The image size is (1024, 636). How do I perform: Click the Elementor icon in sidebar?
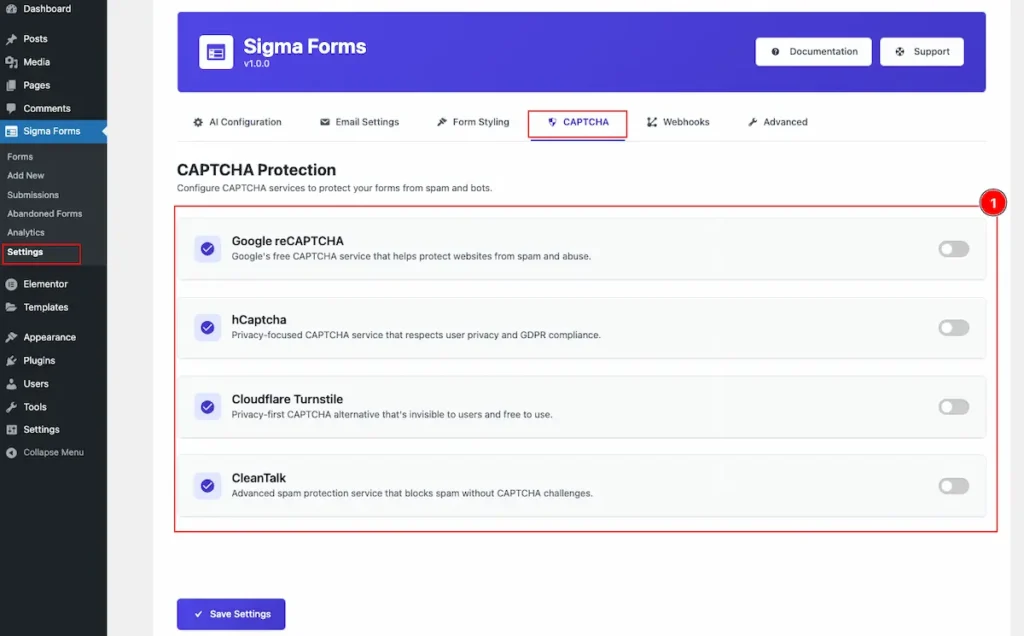coord(11,284)
